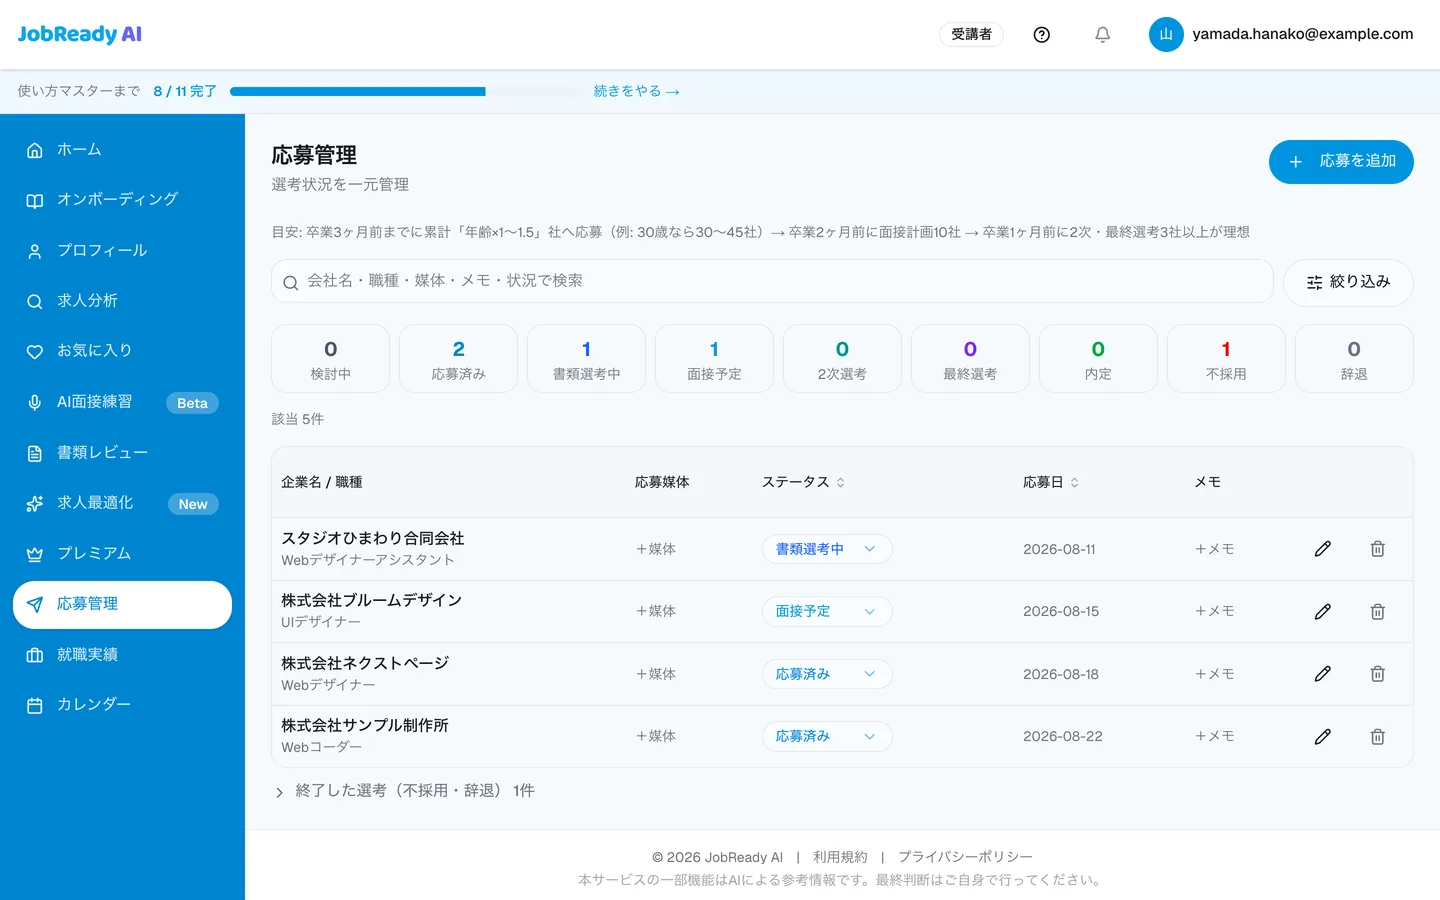The width and height of the screenshot is (1440, 900).
Task: Click the onboarding progress bar
Action: point(404,91)
